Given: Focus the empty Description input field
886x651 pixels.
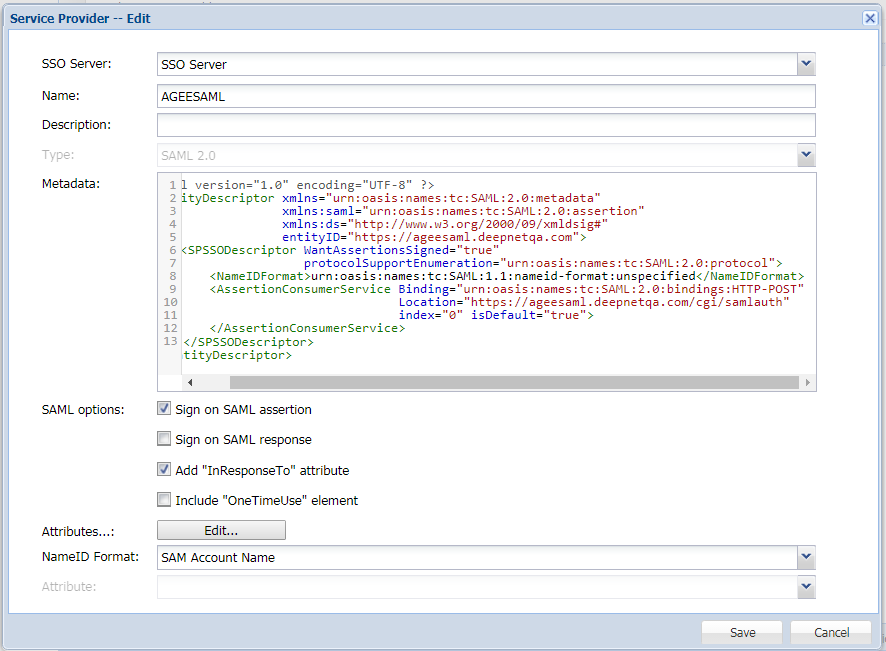Looking at the screenshot, I should [486, 125].
